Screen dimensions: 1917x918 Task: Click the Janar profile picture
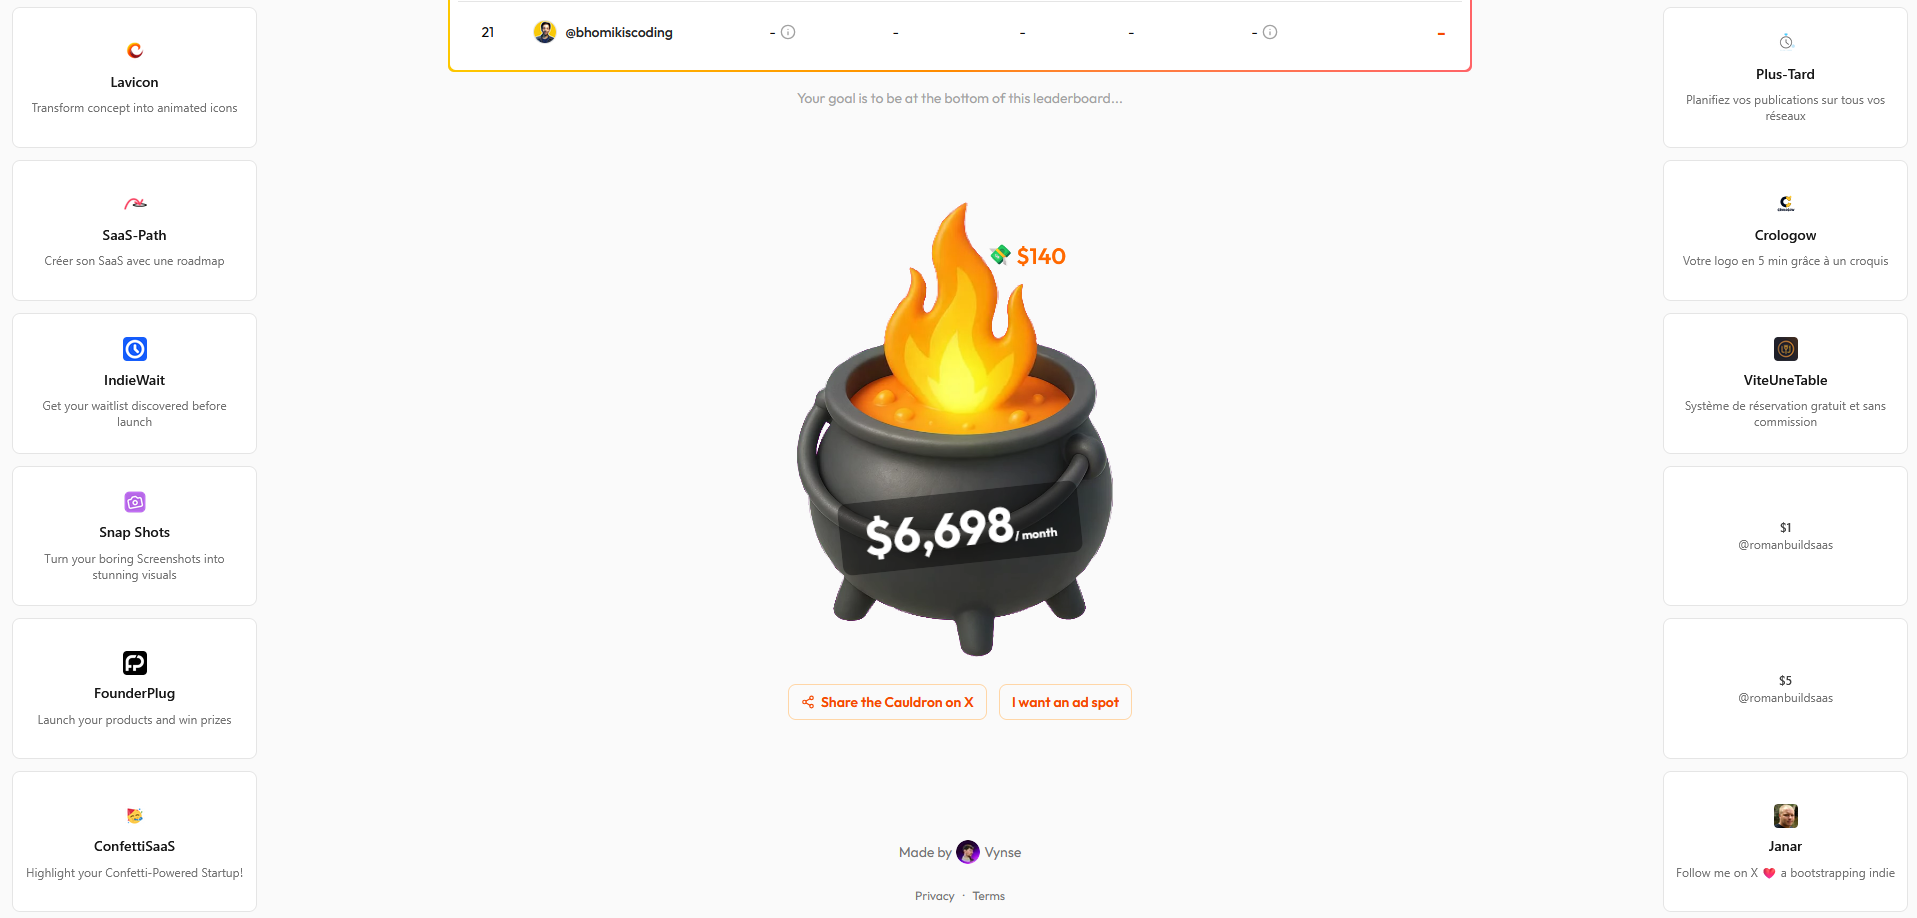point(1786,816)
